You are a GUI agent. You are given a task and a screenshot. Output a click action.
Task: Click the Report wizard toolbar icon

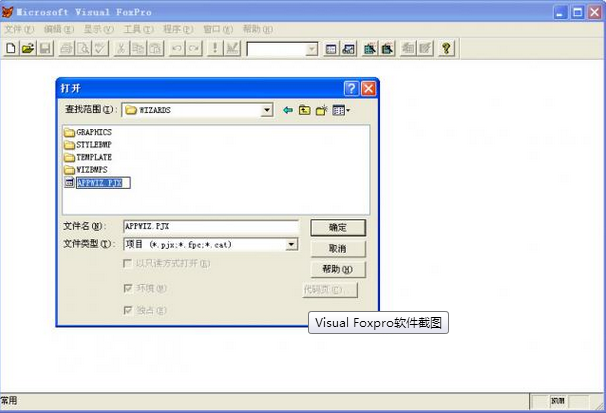click(387, 49)
